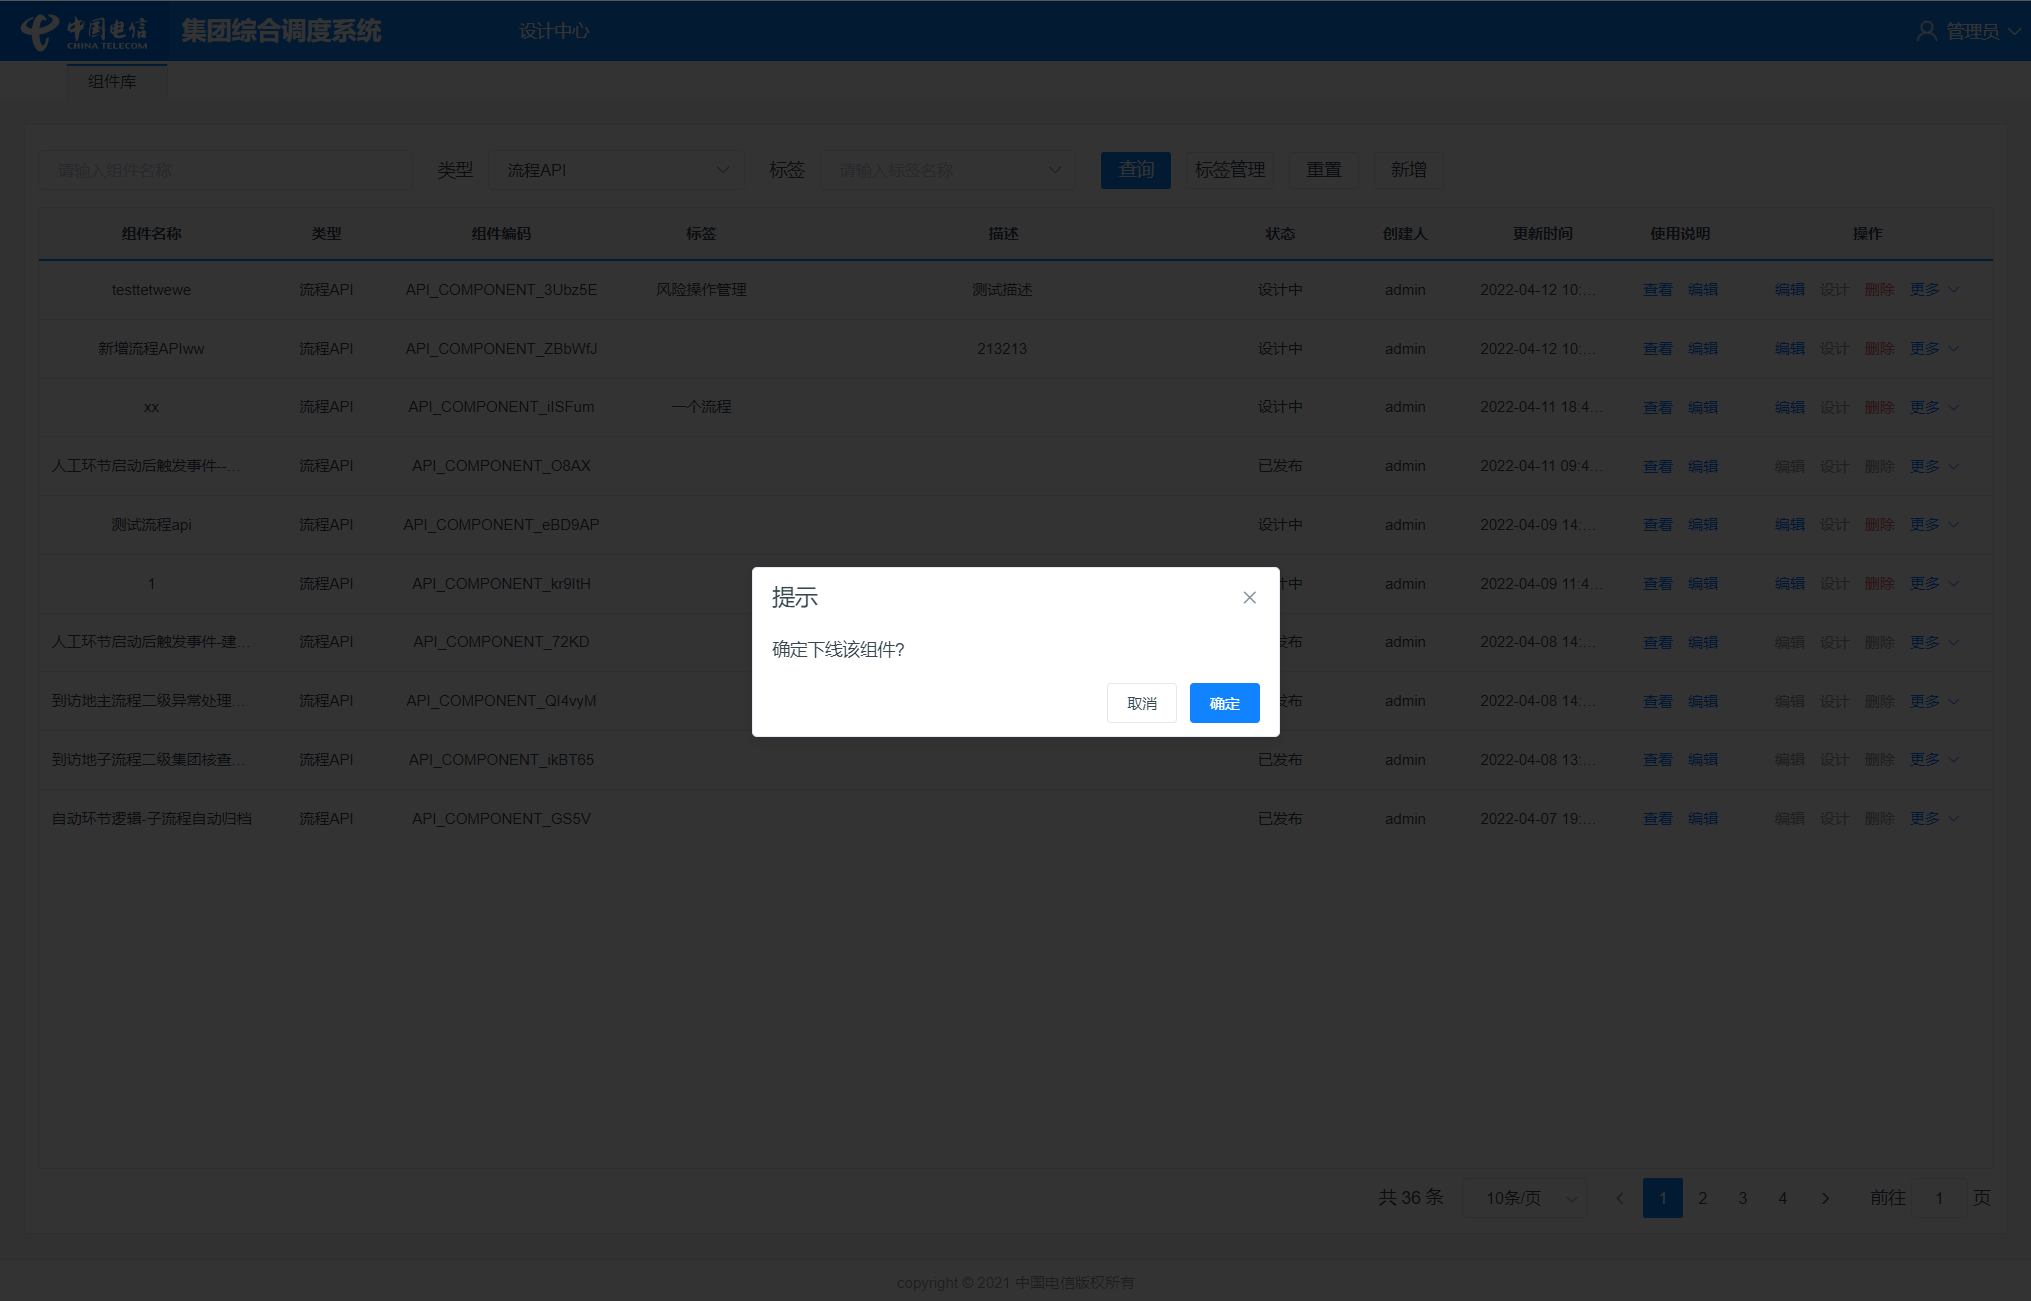The image size is (2031, 1301).
Task: Click the 管理员 user avatar icon
Action: click(x=1926, y=31)
